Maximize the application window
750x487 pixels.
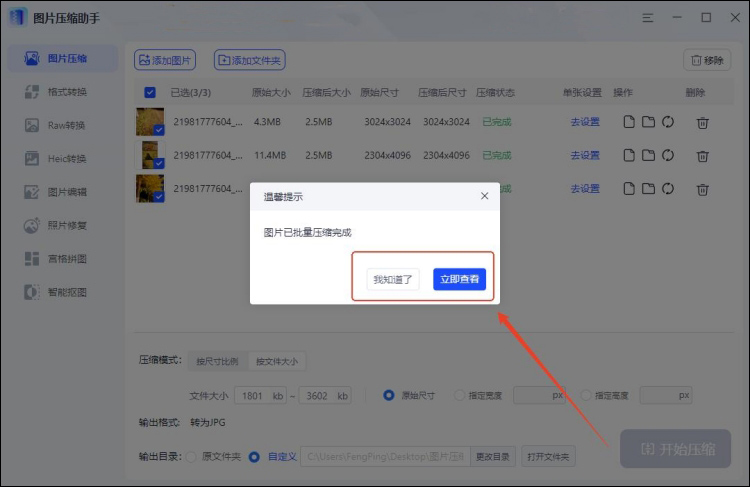coord(706,18)
